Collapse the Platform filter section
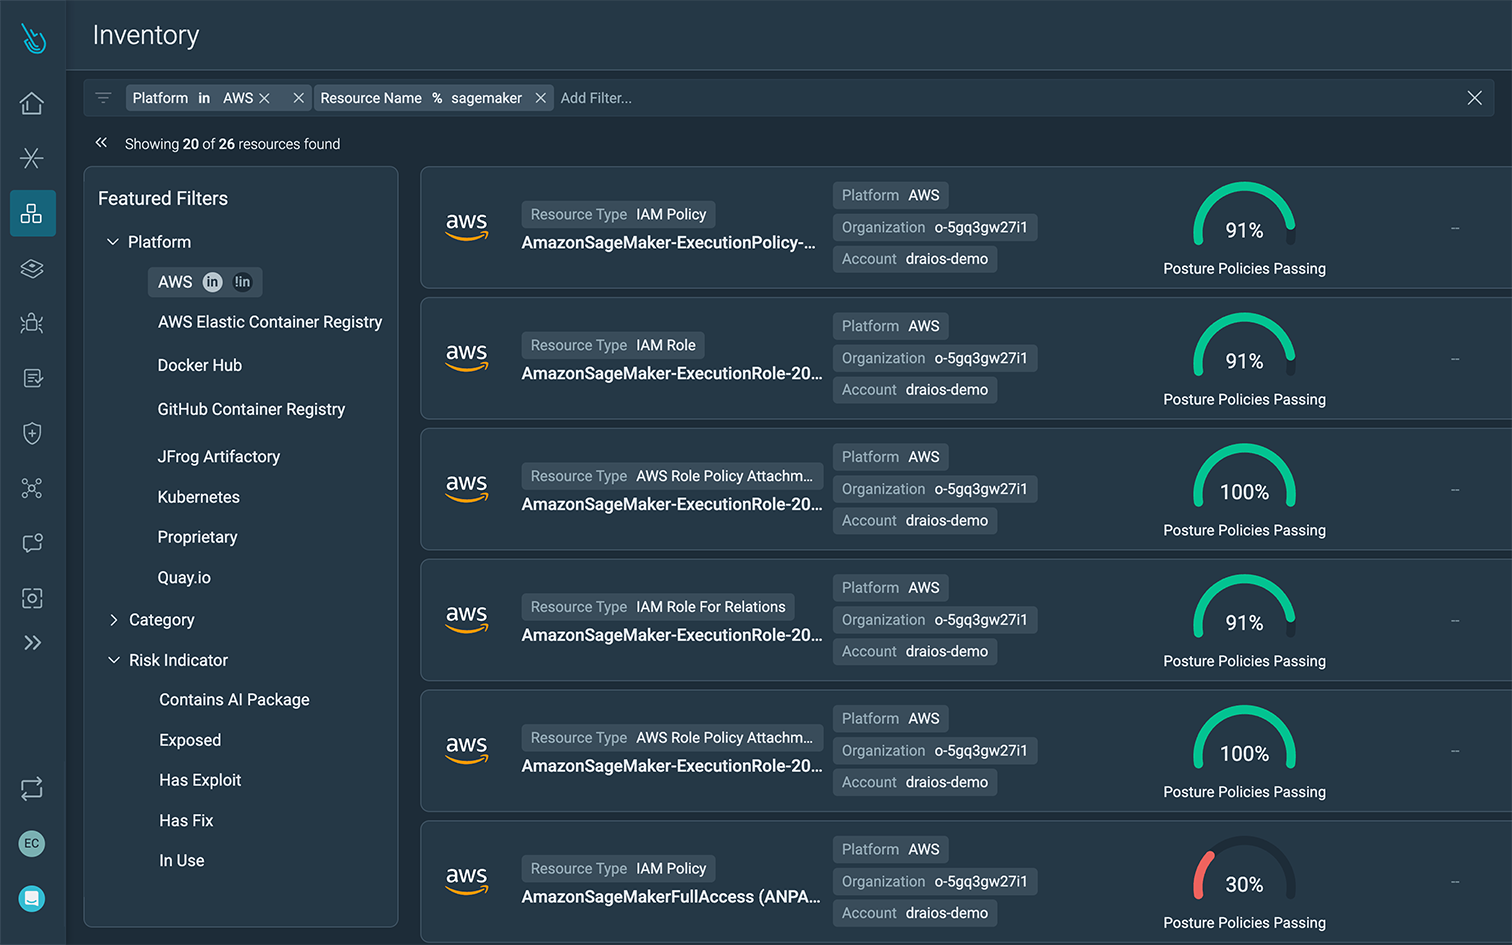 point(113,242)
